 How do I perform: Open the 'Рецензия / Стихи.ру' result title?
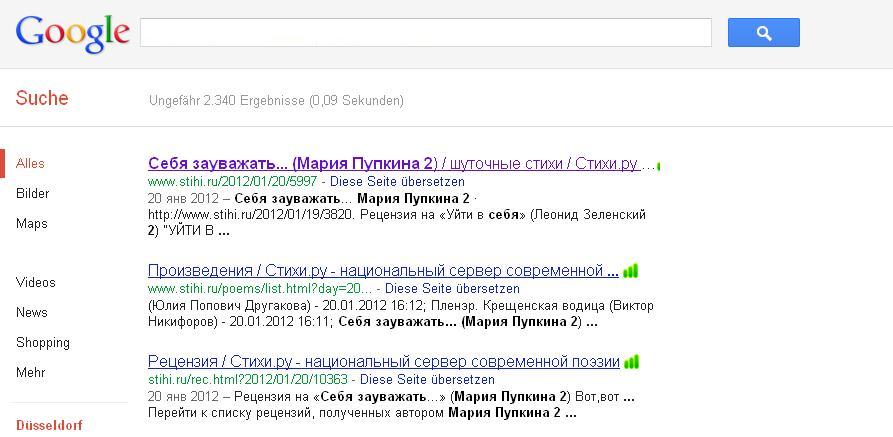click(x=383, y=362)
